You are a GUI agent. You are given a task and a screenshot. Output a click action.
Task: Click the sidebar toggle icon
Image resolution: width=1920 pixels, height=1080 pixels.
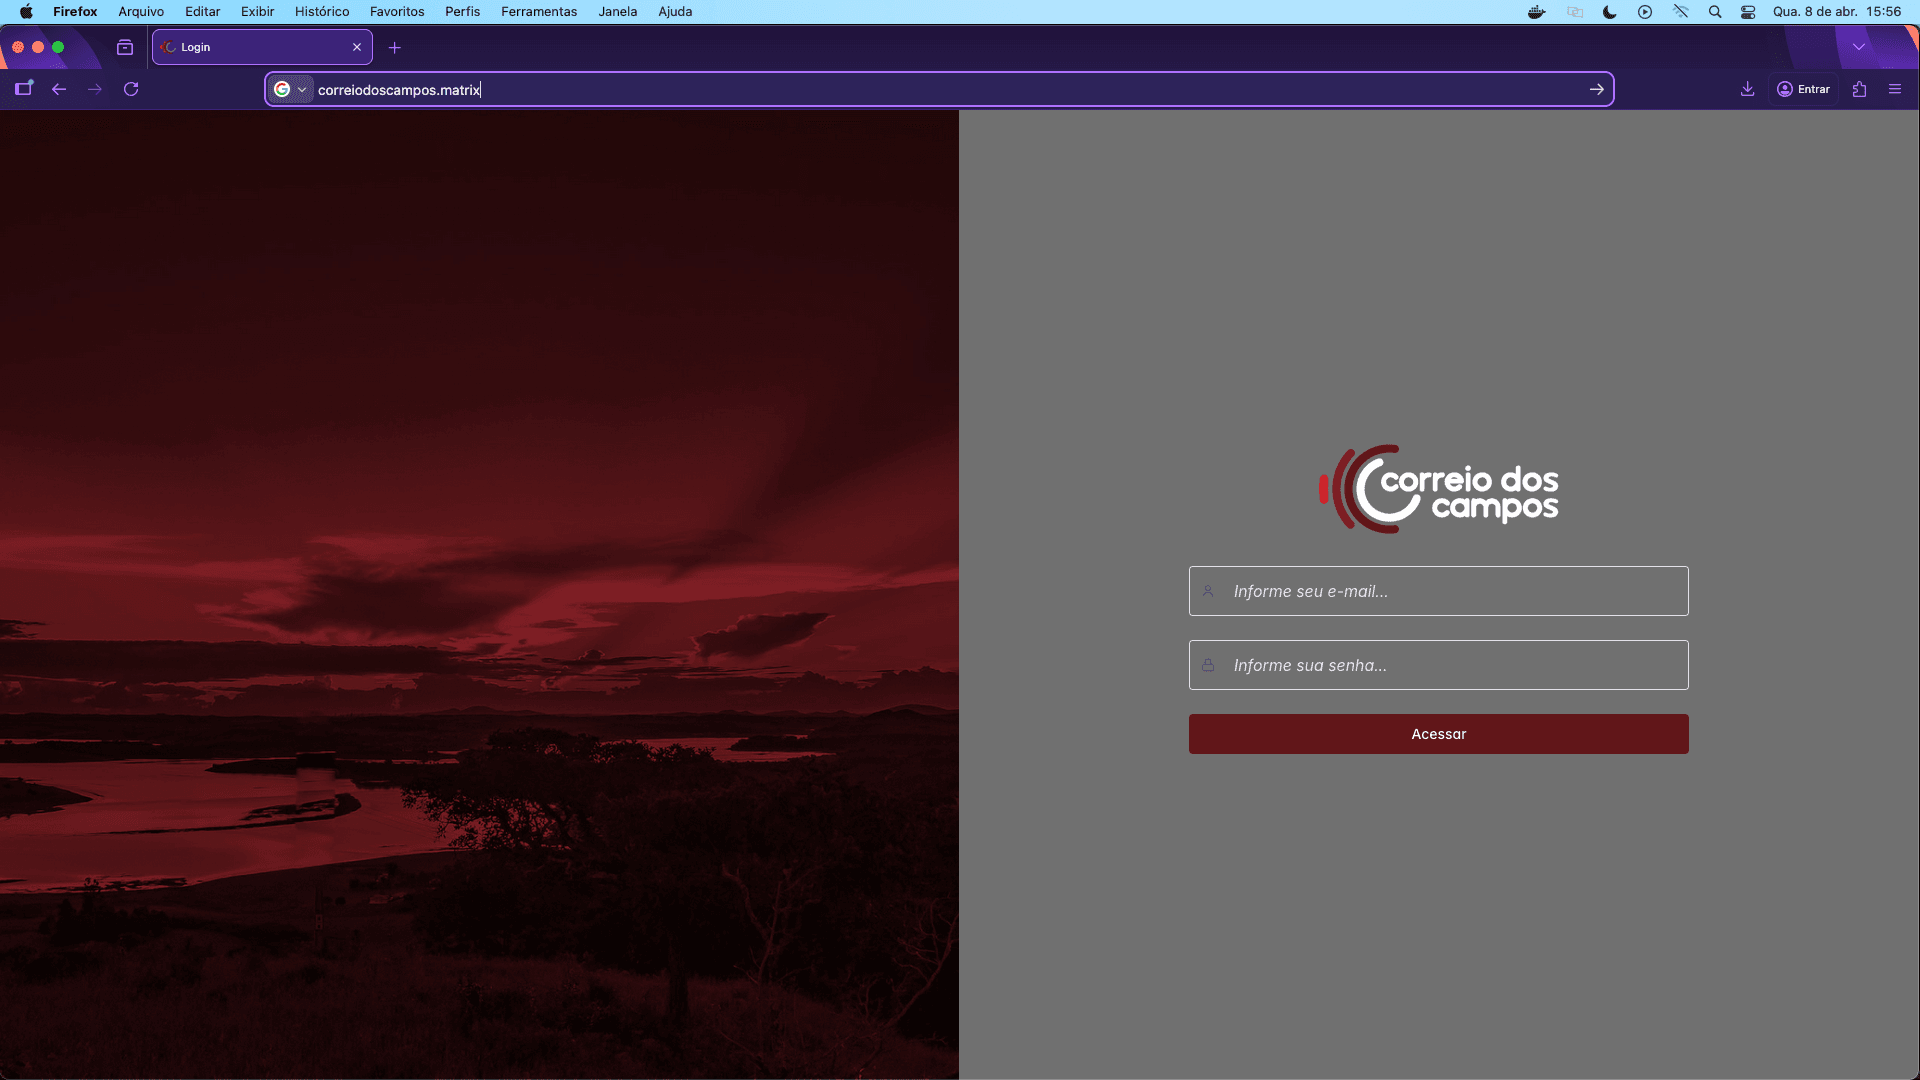[24, 89]
